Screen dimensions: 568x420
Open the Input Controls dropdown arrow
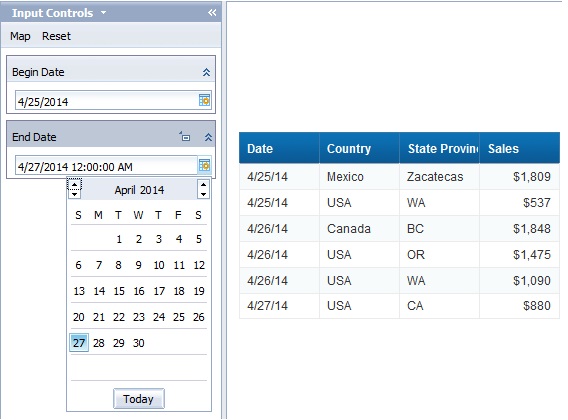coord(104,13)
